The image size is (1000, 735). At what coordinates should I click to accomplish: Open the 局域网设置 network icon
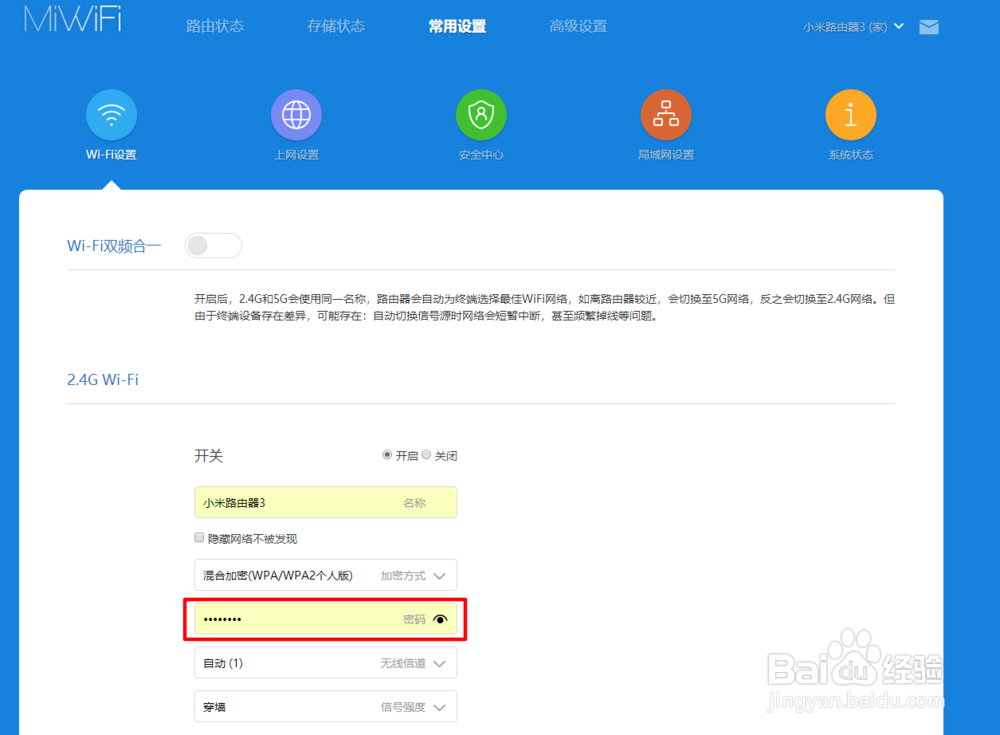coord(666,115)
